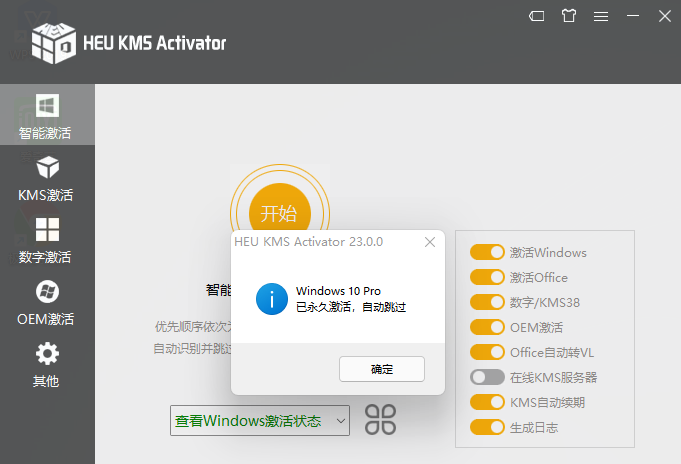
Task: Click the tag icon in the title bar
Action: point(537,16)
